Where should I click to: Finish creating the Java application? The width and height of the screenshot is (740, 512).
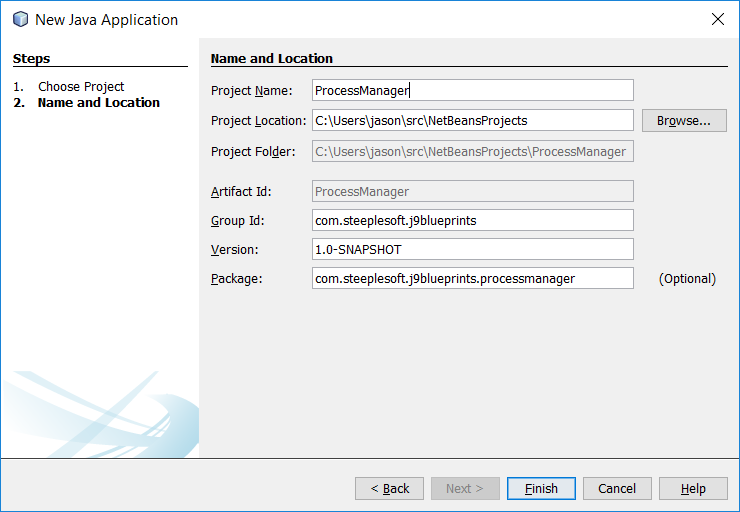[x=541, y=488]
